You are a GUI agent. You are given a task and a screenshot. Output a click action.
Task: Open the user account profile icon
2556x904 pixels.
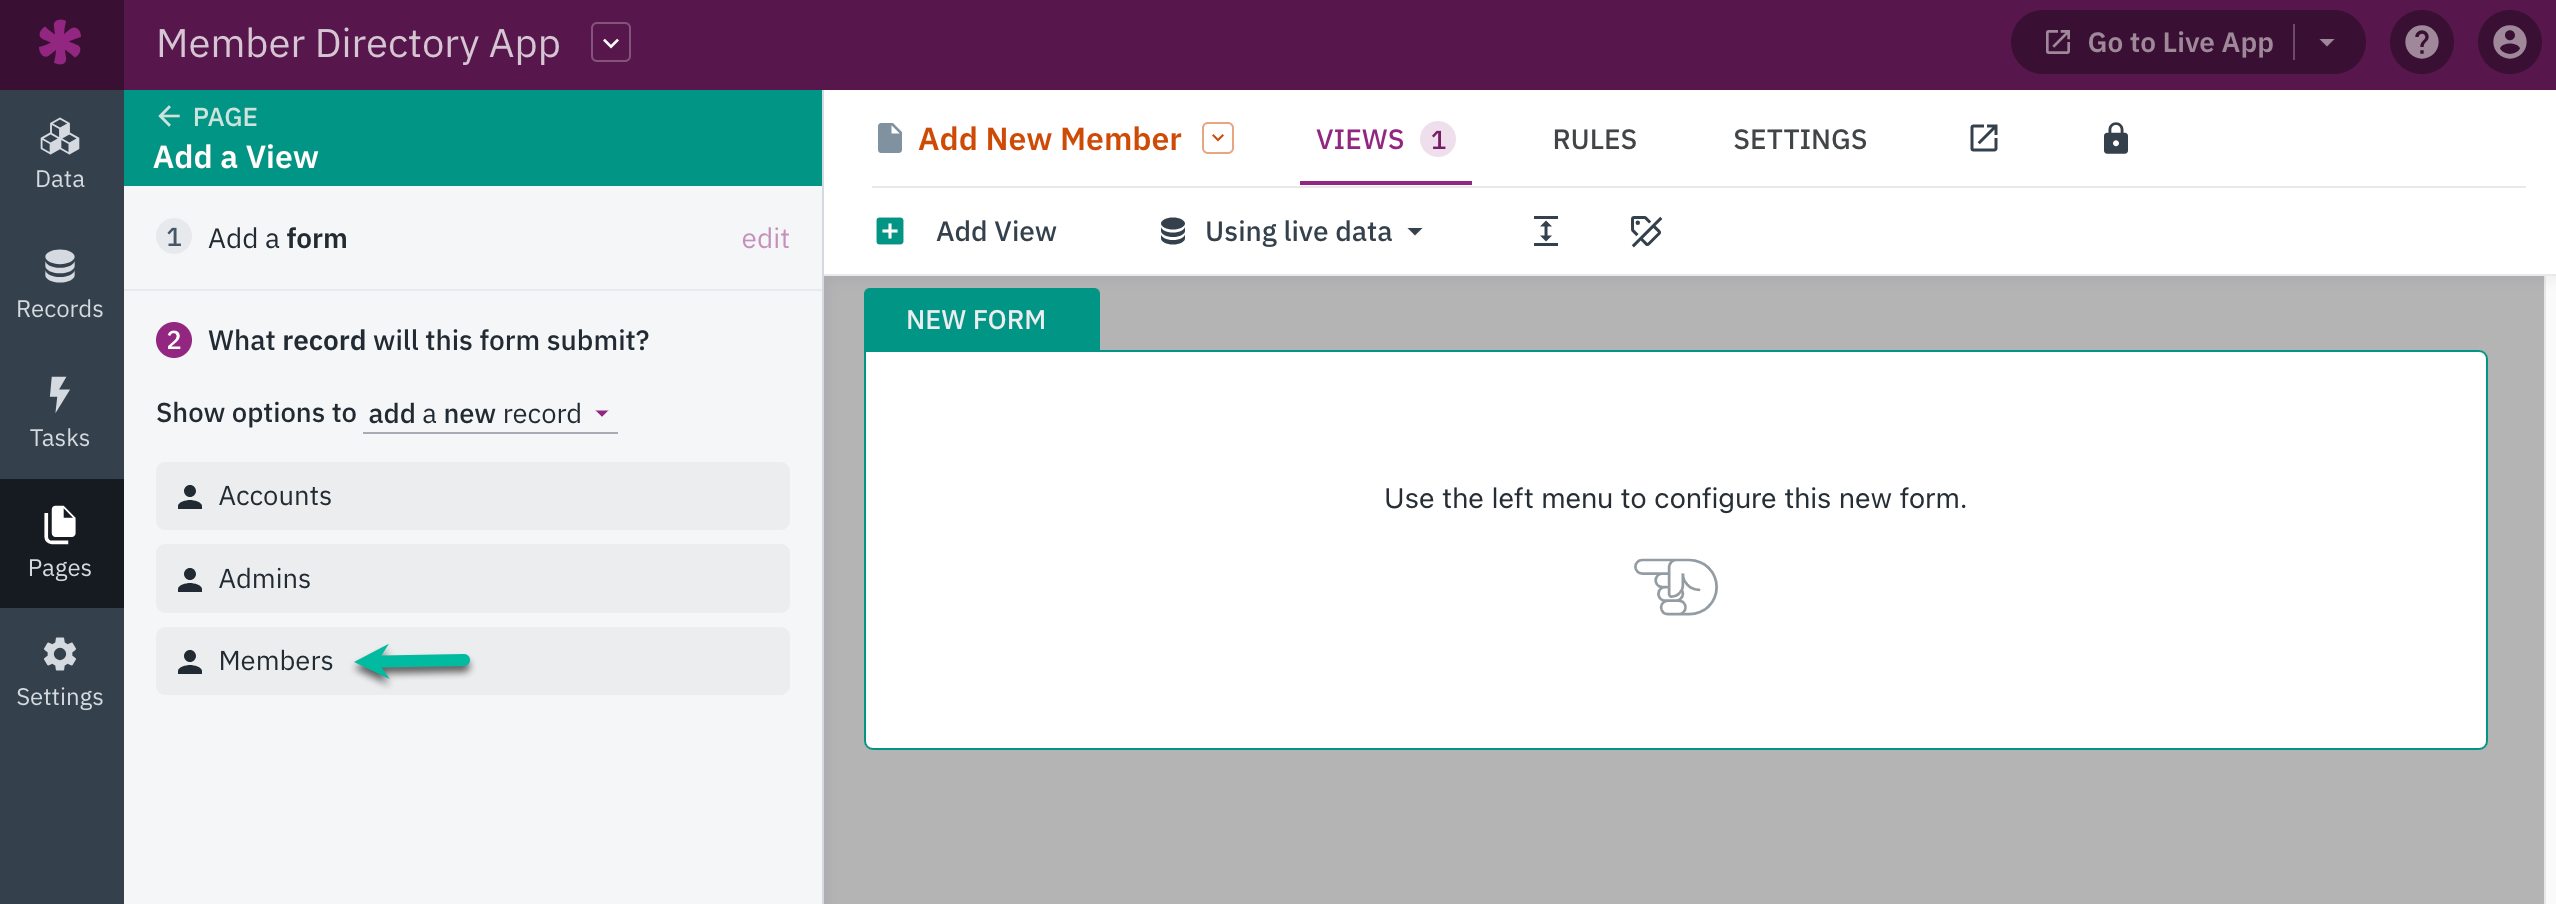click(x=2509, y=42)
